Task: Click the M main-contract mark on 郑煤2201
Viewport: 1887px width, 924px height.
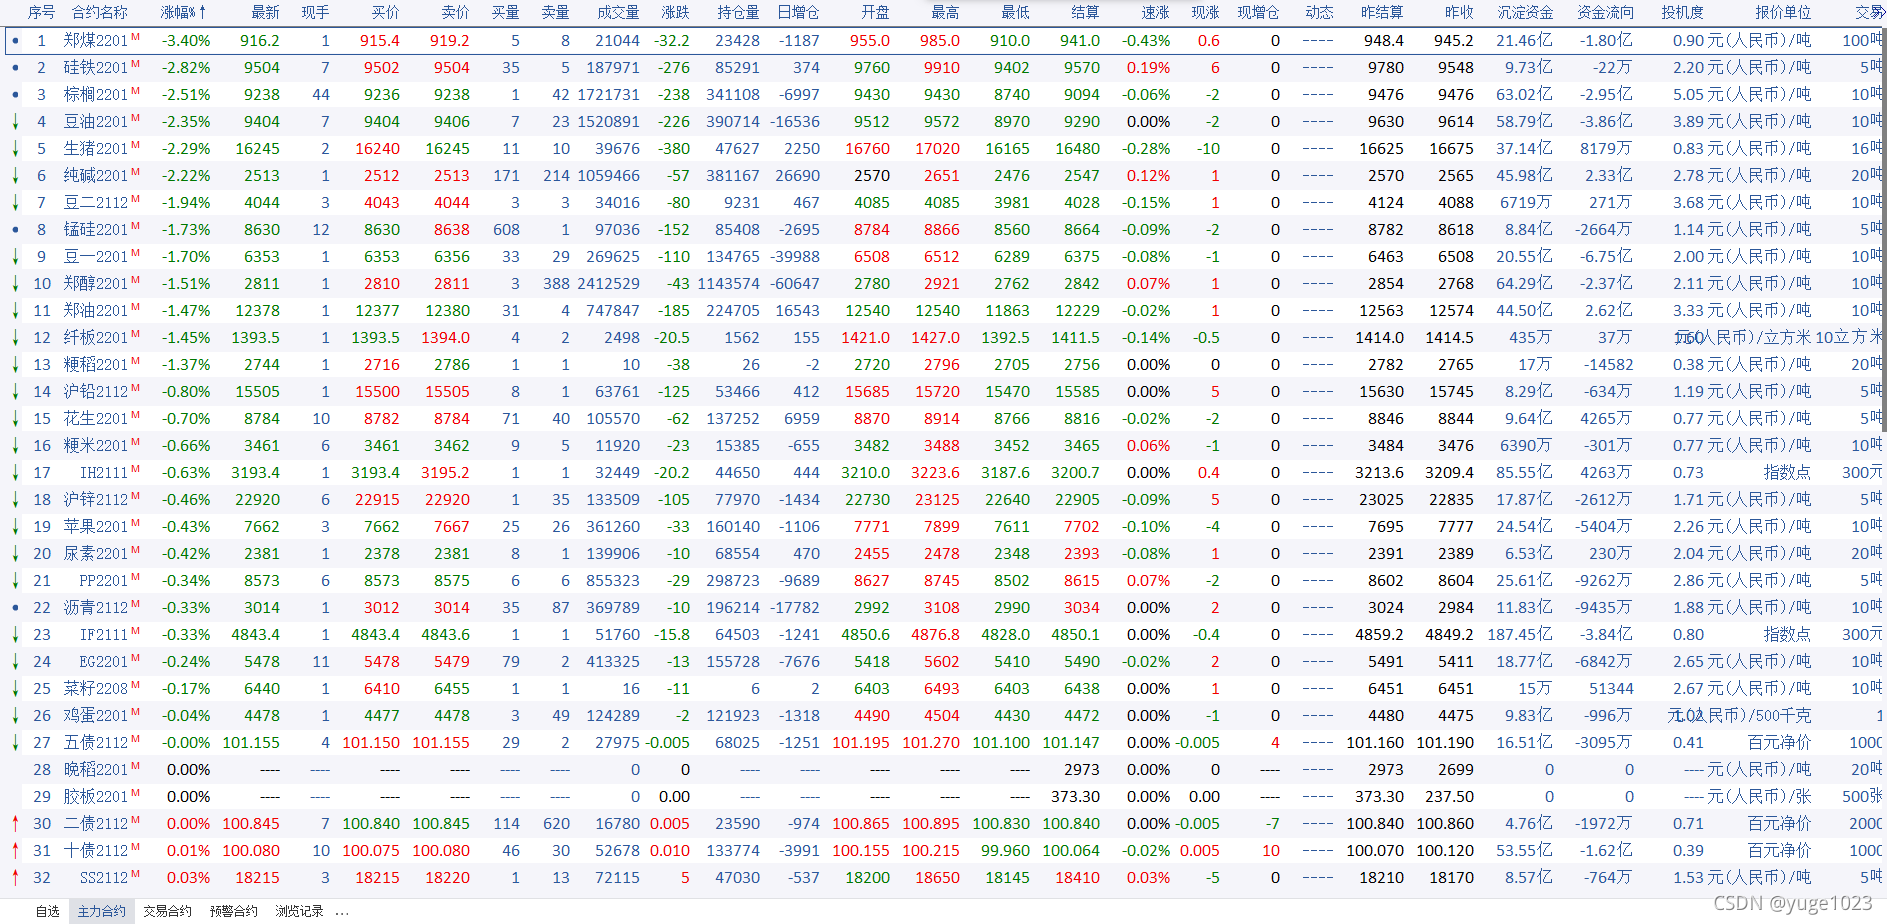Action: pyautogui.click(x=136, y=37)
